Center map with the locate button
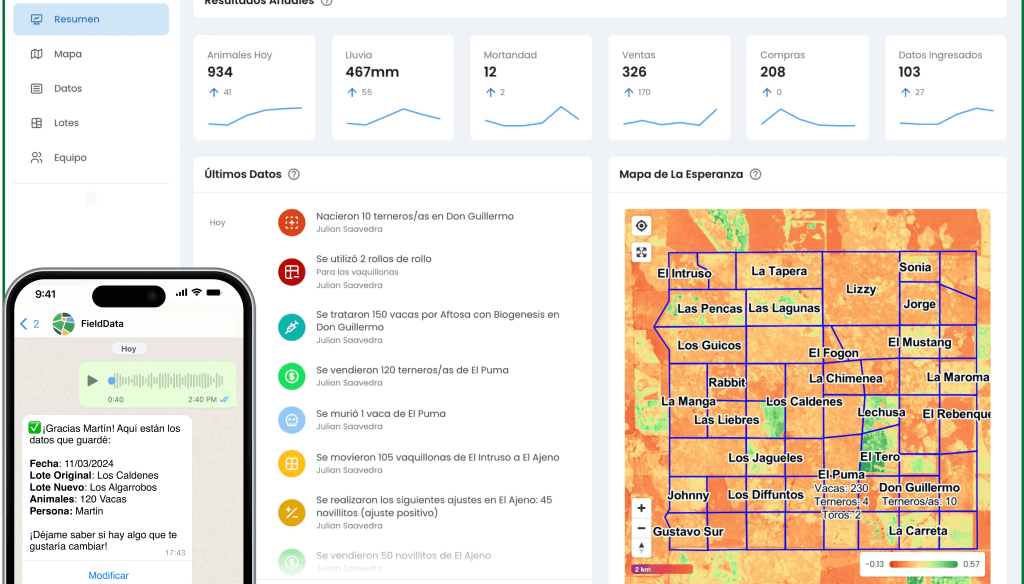1024x584 pixels. click(x=641, y=226)
